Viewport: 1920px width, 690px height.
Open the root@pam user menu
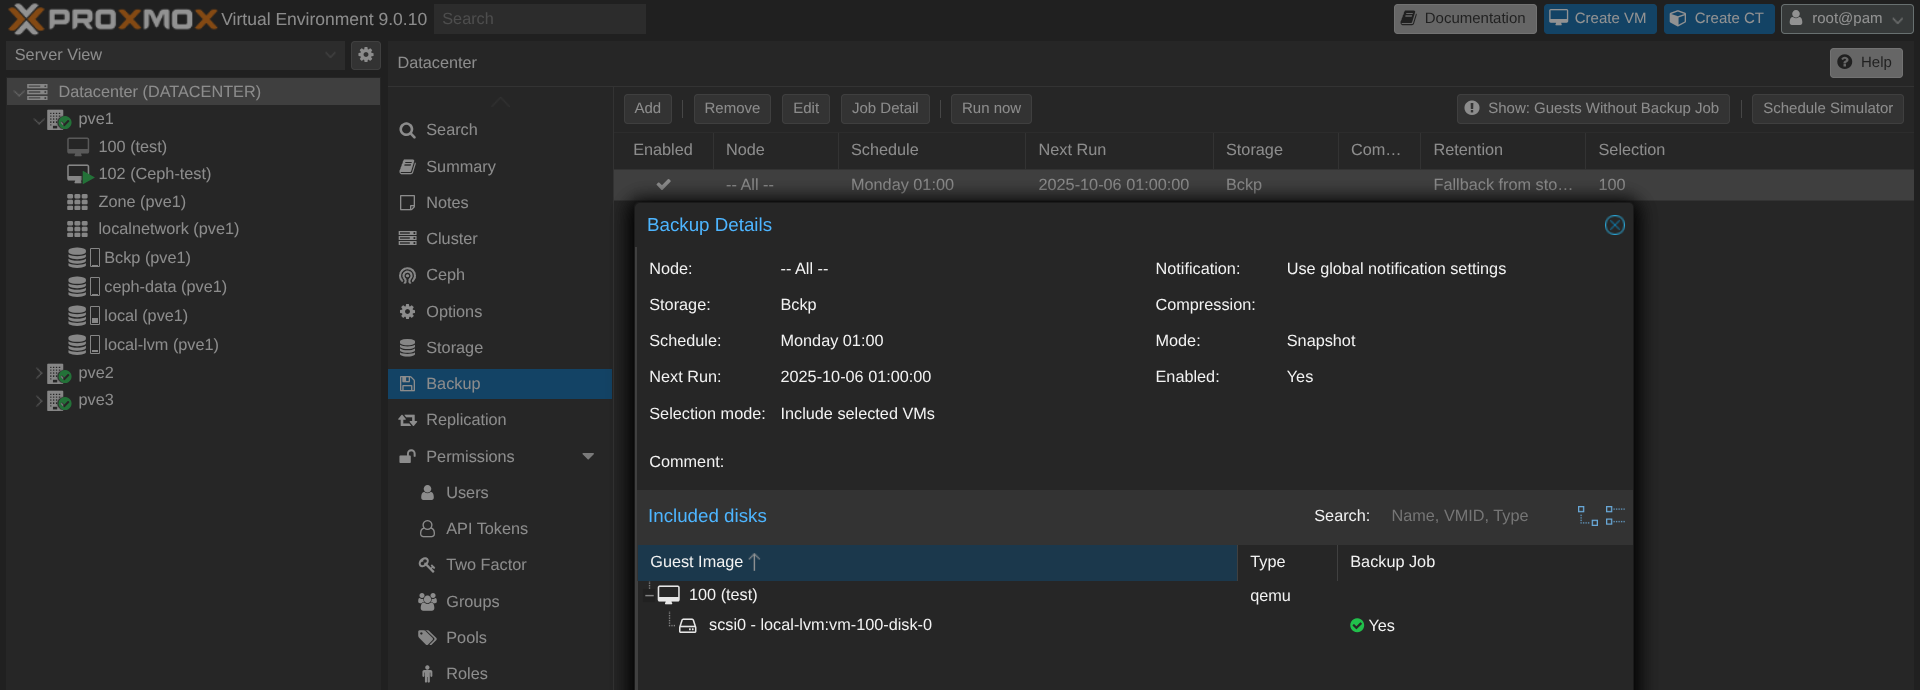click(1846, 19)
